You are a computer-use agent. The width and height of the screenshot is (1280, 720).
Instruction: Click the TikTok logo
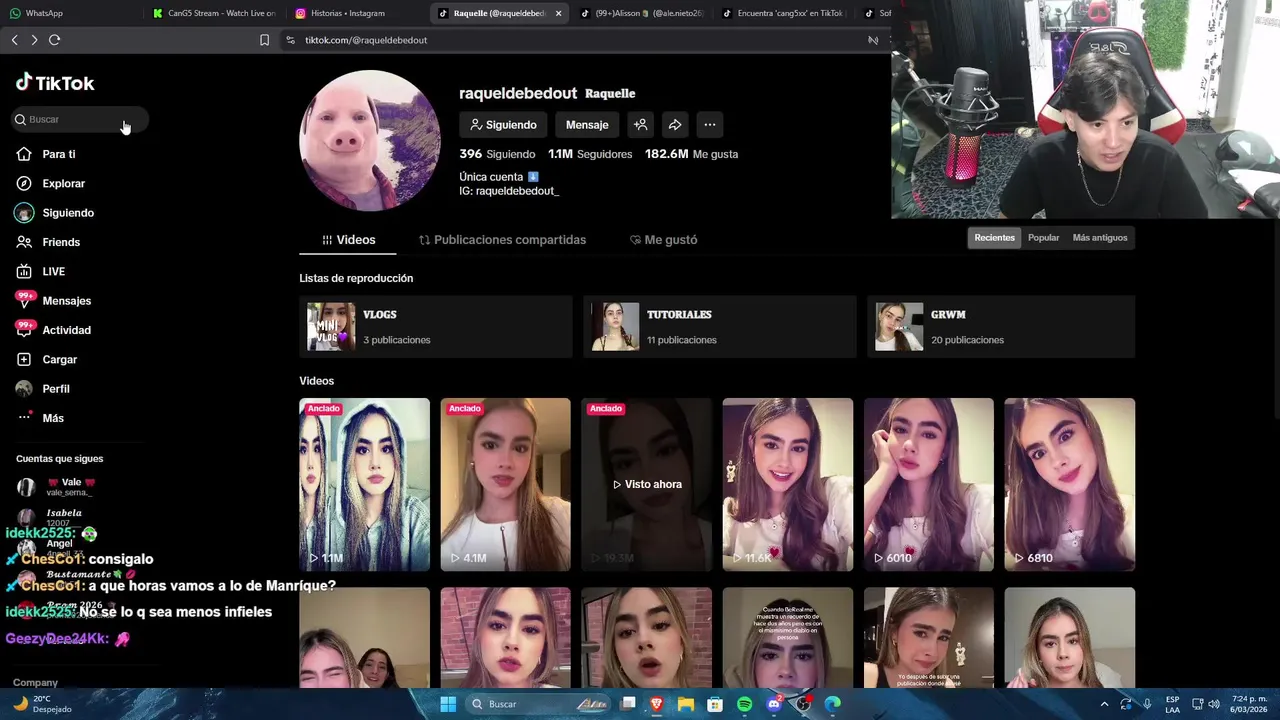(55, 83)
